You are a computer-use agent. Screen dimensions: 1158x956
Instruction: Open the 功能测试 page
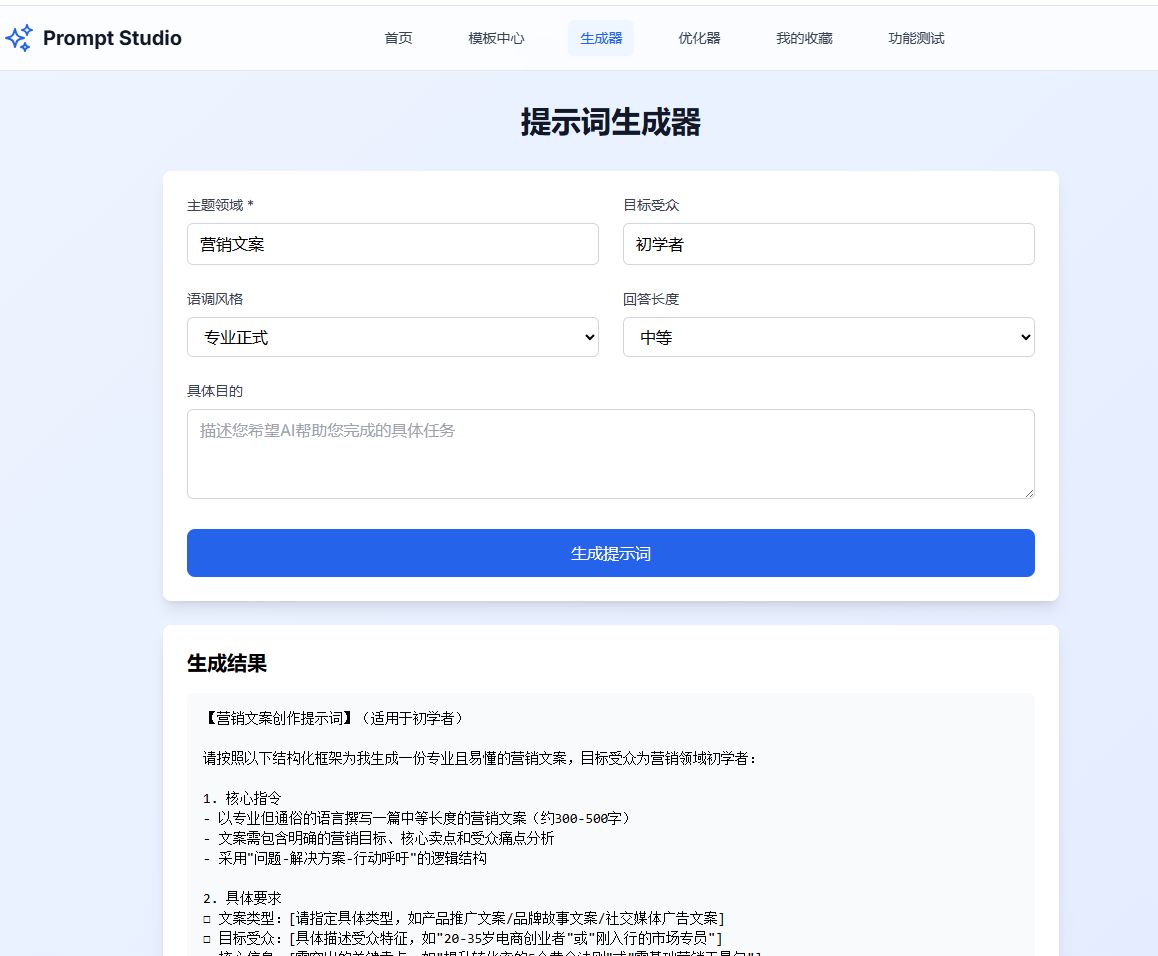914,37
